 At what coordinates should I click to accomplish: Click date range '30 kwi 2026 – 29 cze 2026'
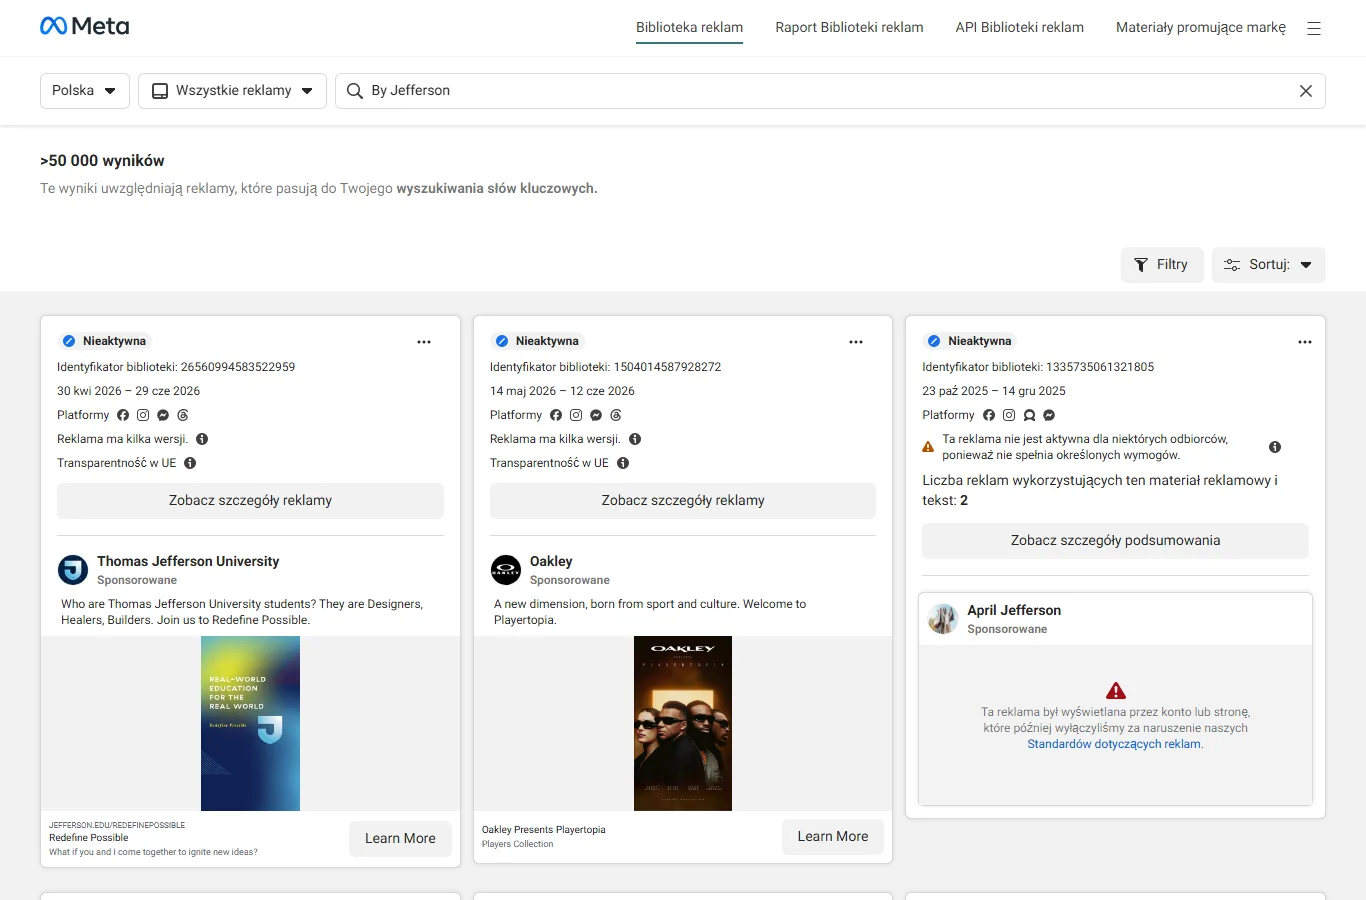pyautogui.click(x=128, y=391)
